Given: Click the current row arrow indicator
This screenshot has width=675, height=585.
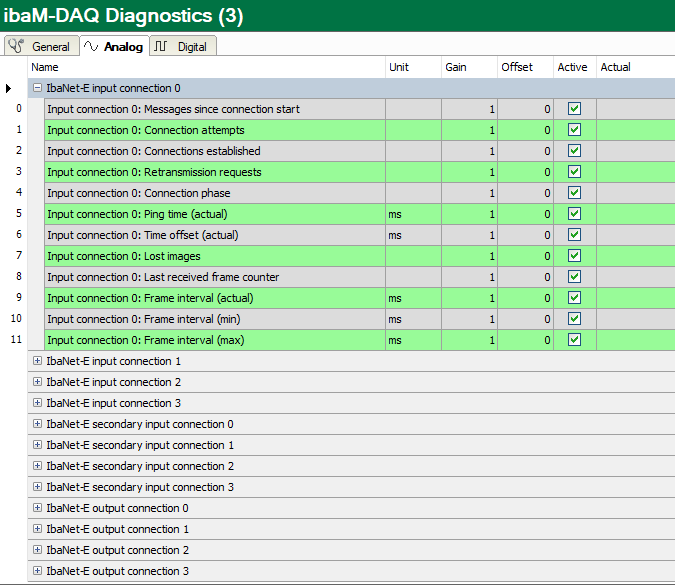Looking at the screenshot, I should 8,88.
